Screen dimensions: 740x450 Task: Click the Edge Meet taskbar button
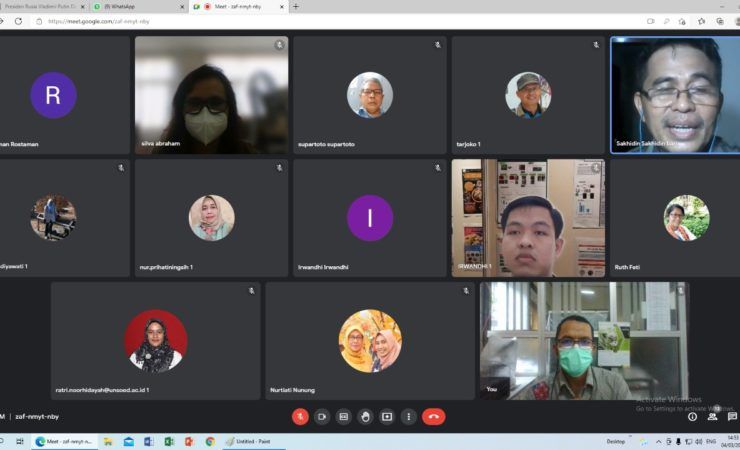pyautogui.click(x=64, y=442)
